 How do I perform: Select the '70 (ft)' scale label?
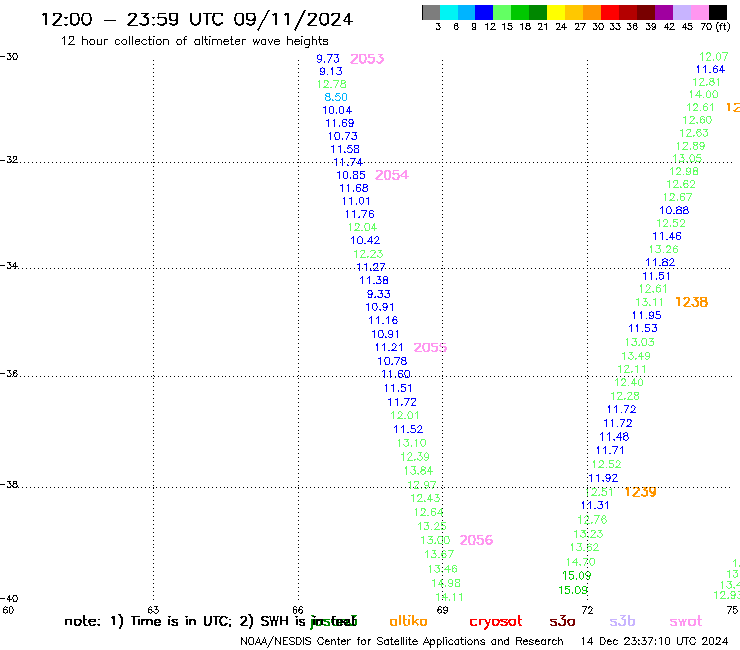715,26
